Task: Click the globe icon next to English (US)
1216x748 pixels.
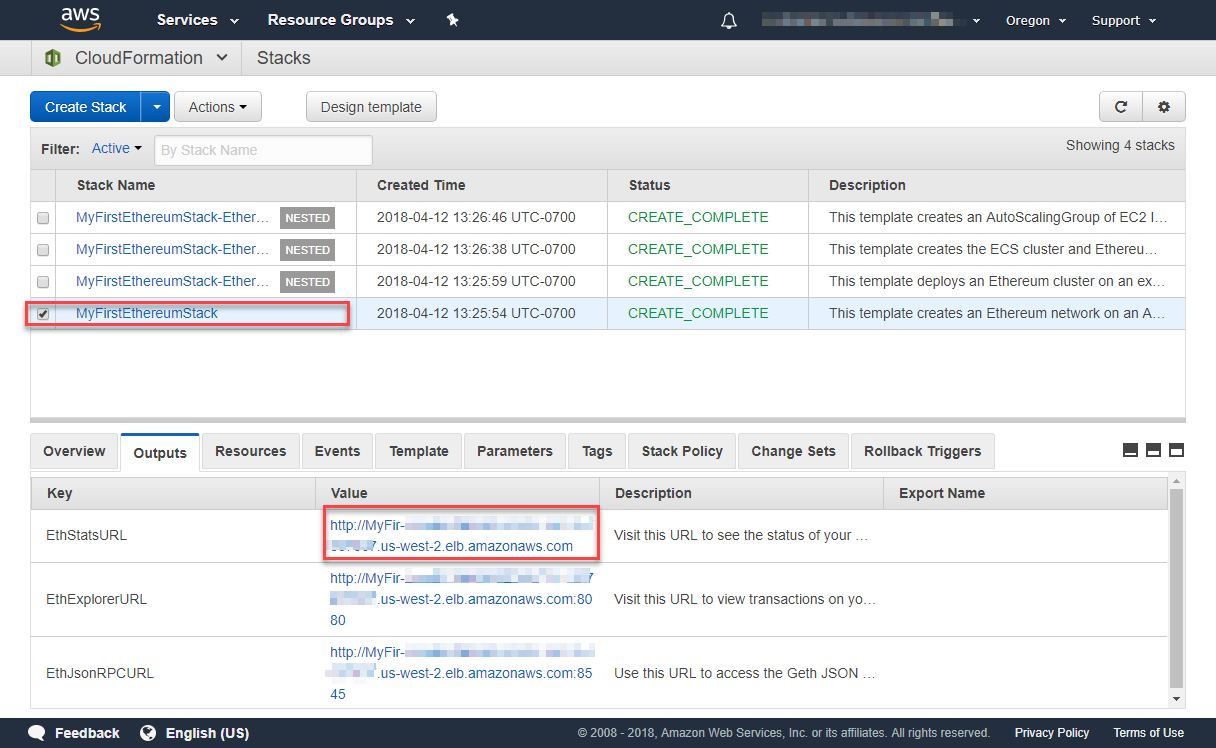Action: 147,732
